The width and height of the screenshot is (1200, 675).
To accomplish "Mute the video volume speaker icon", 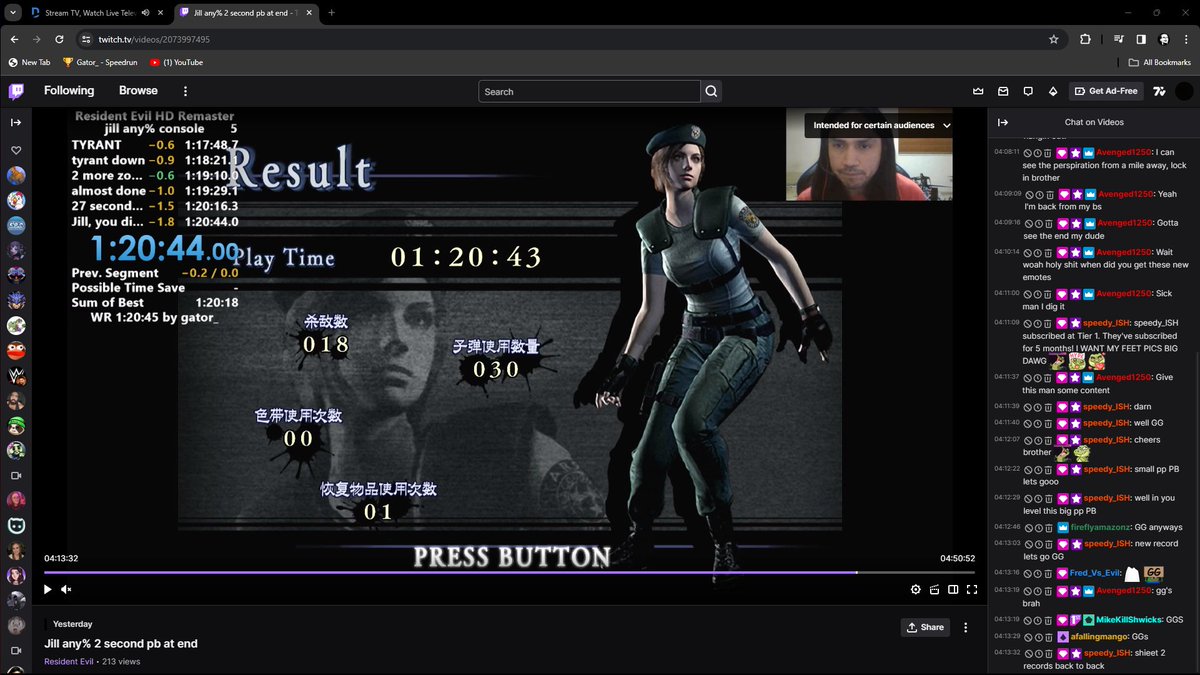I will [66, 589].
